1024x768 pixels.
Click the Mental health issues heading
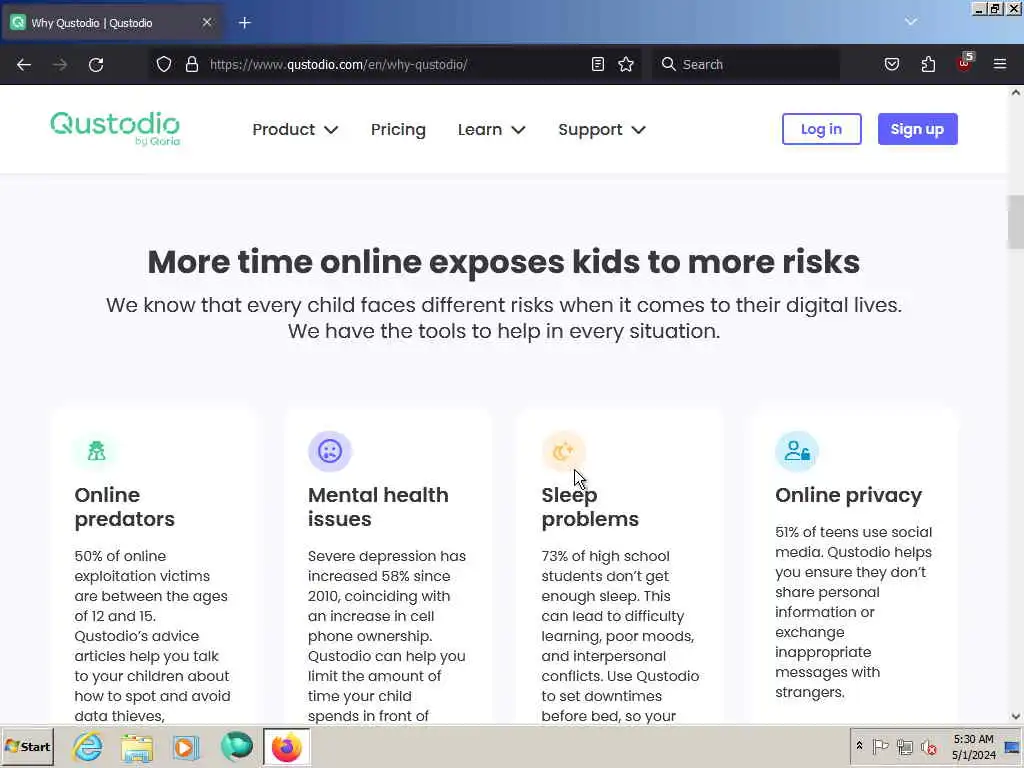coord(378,507)
